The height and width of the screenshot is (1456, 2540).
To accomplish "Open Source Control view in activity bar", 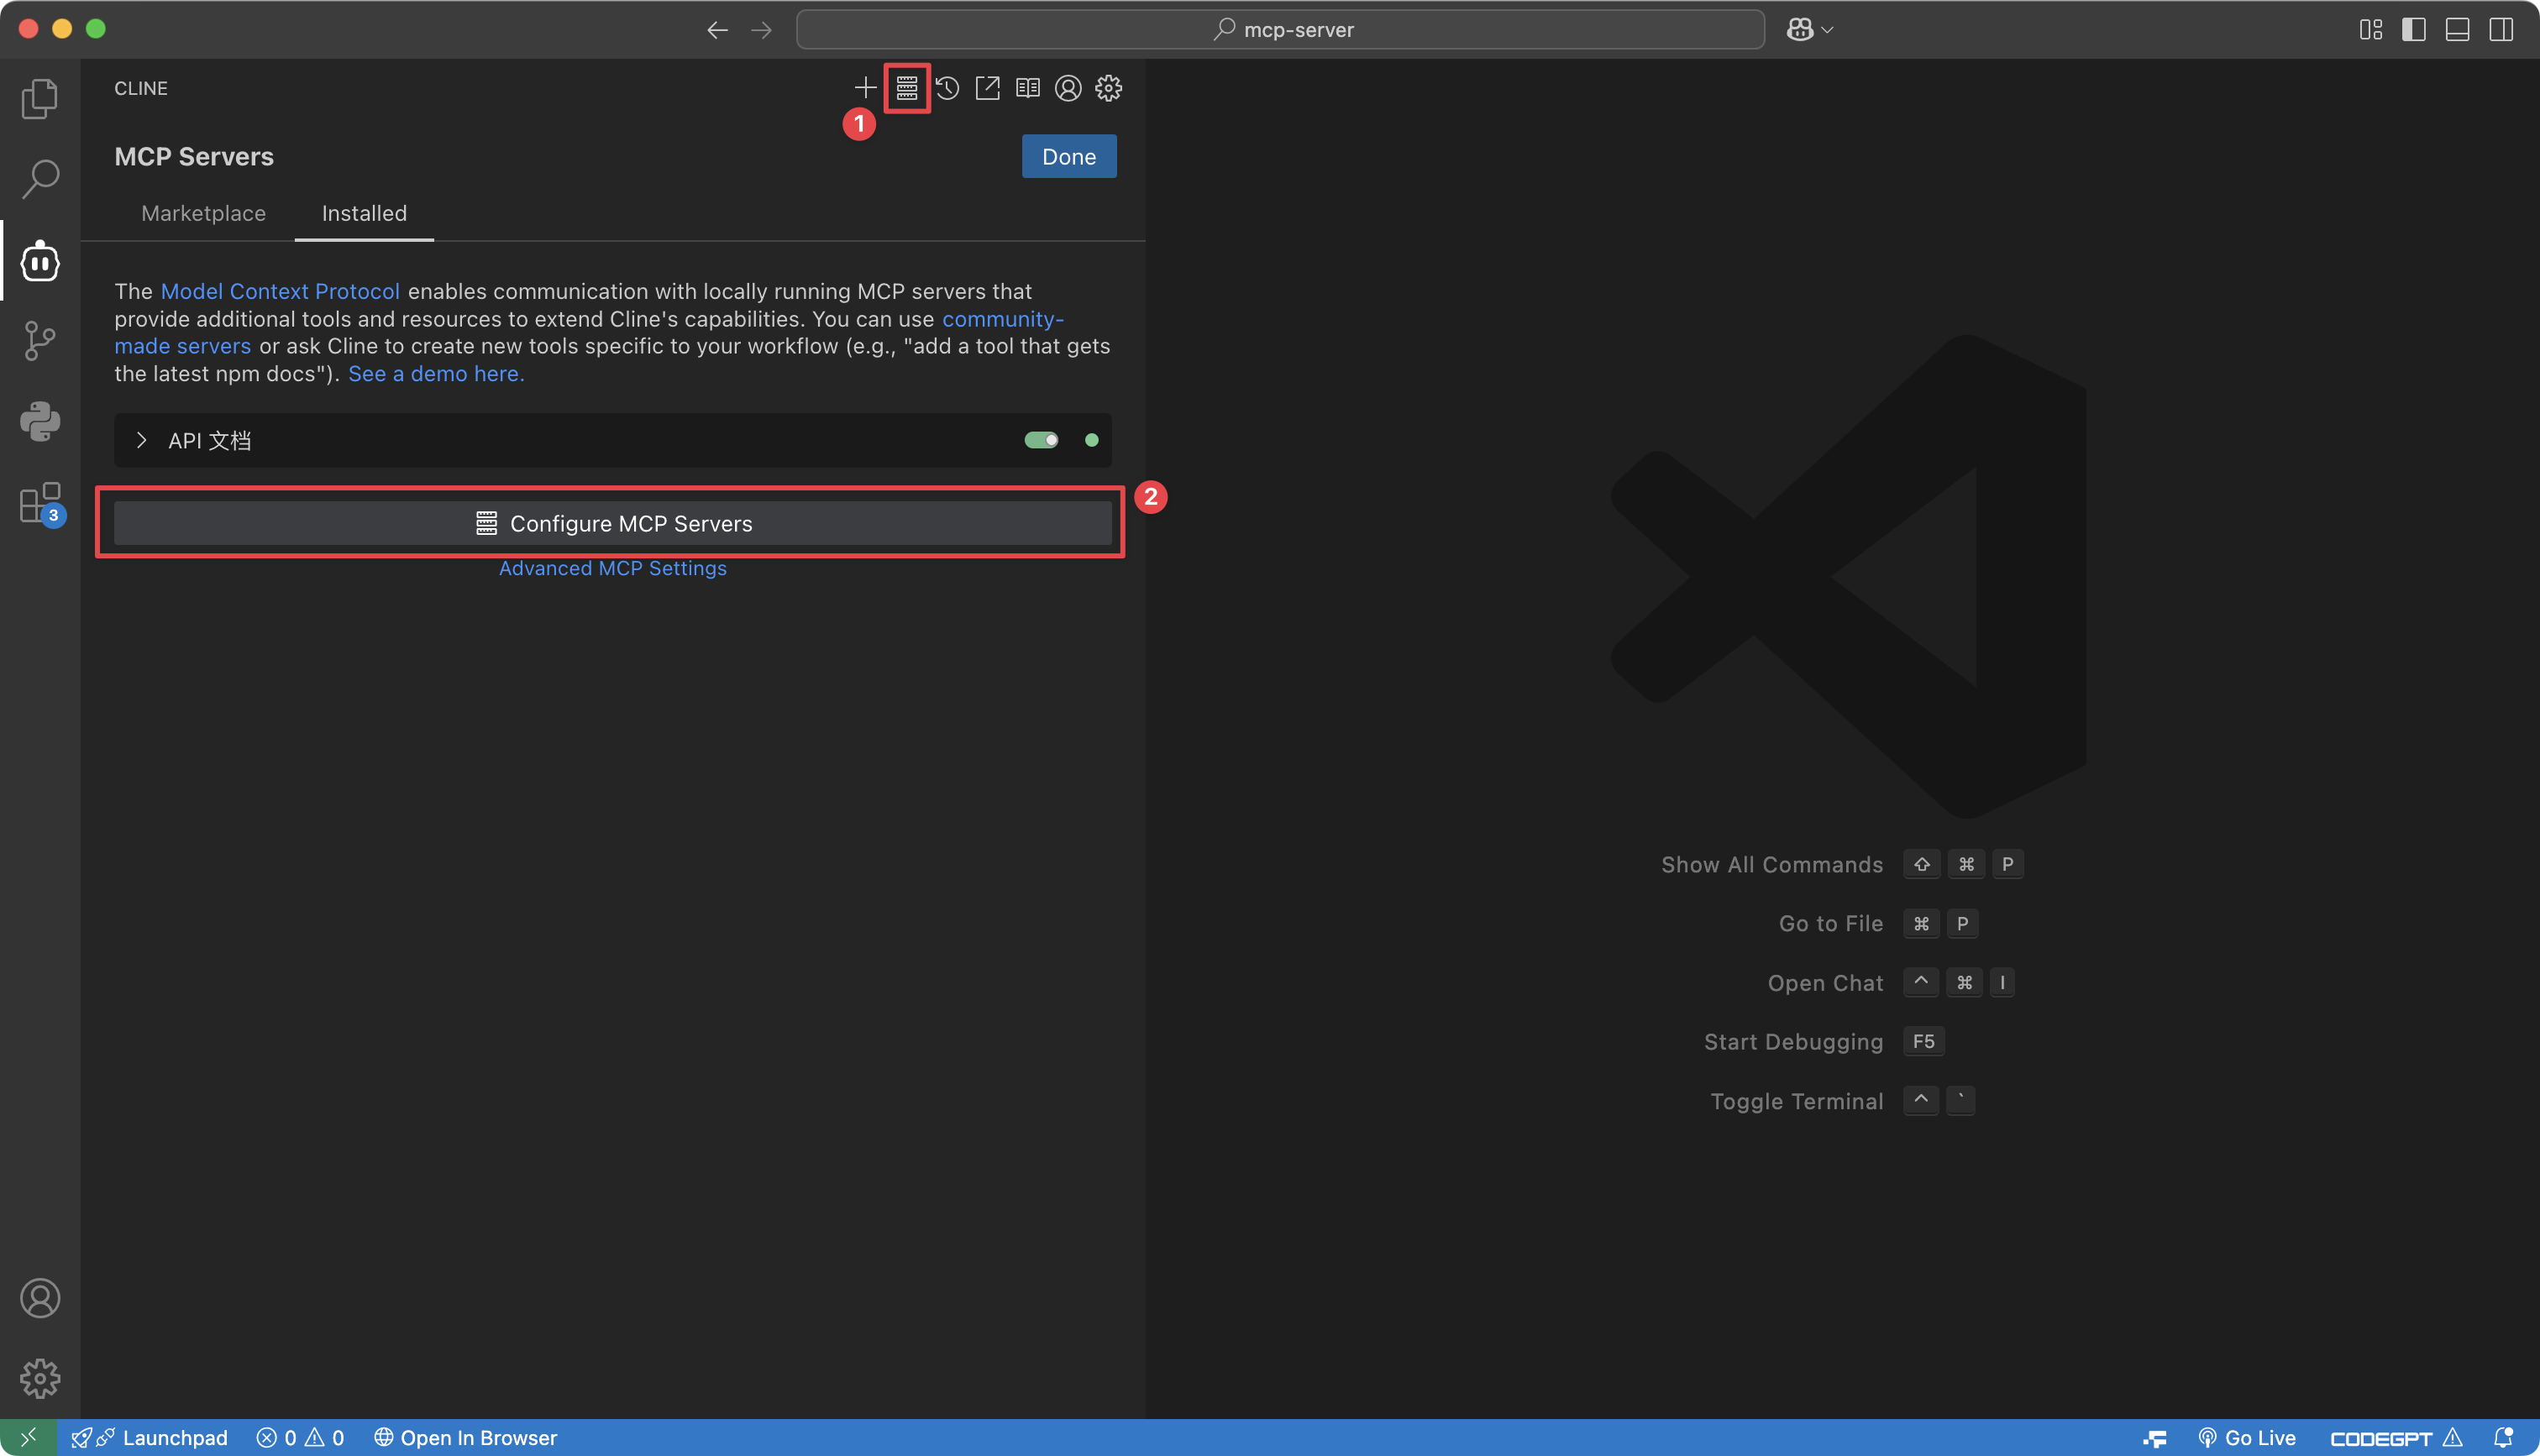I will click(40, 341).
